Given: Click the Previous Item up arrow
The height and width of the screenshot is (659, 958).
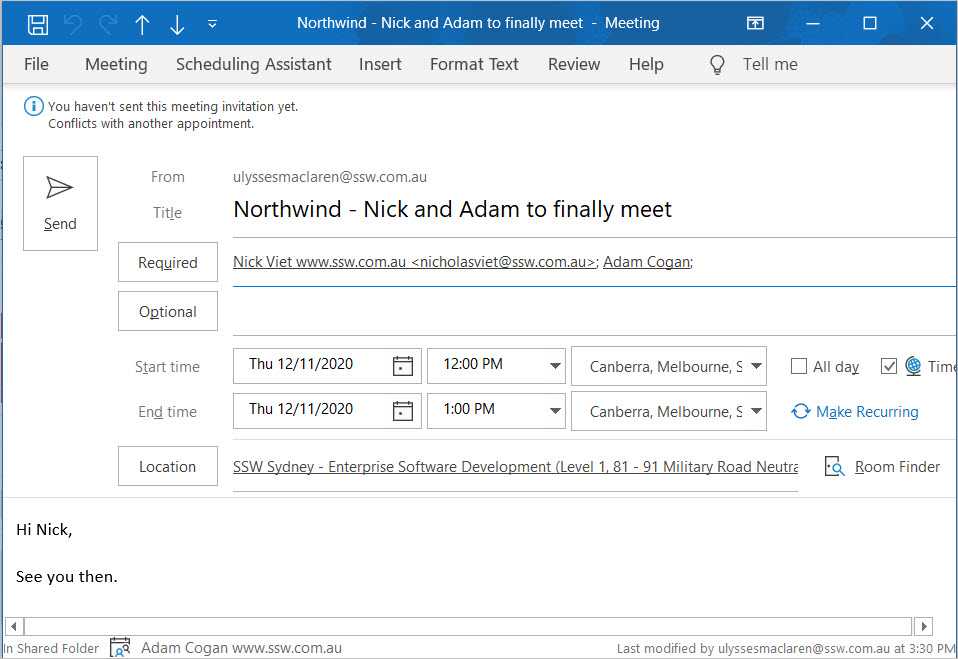Looking at the screenshot, I should [x=142, y=24].
